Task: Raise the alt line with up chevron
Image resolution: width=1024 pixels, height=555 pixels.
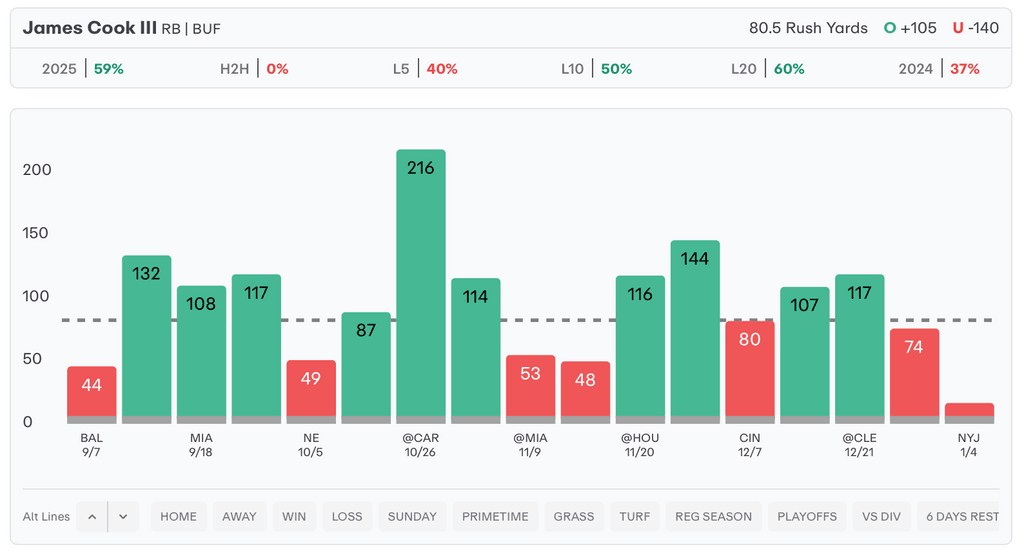Action: [92, 517]
